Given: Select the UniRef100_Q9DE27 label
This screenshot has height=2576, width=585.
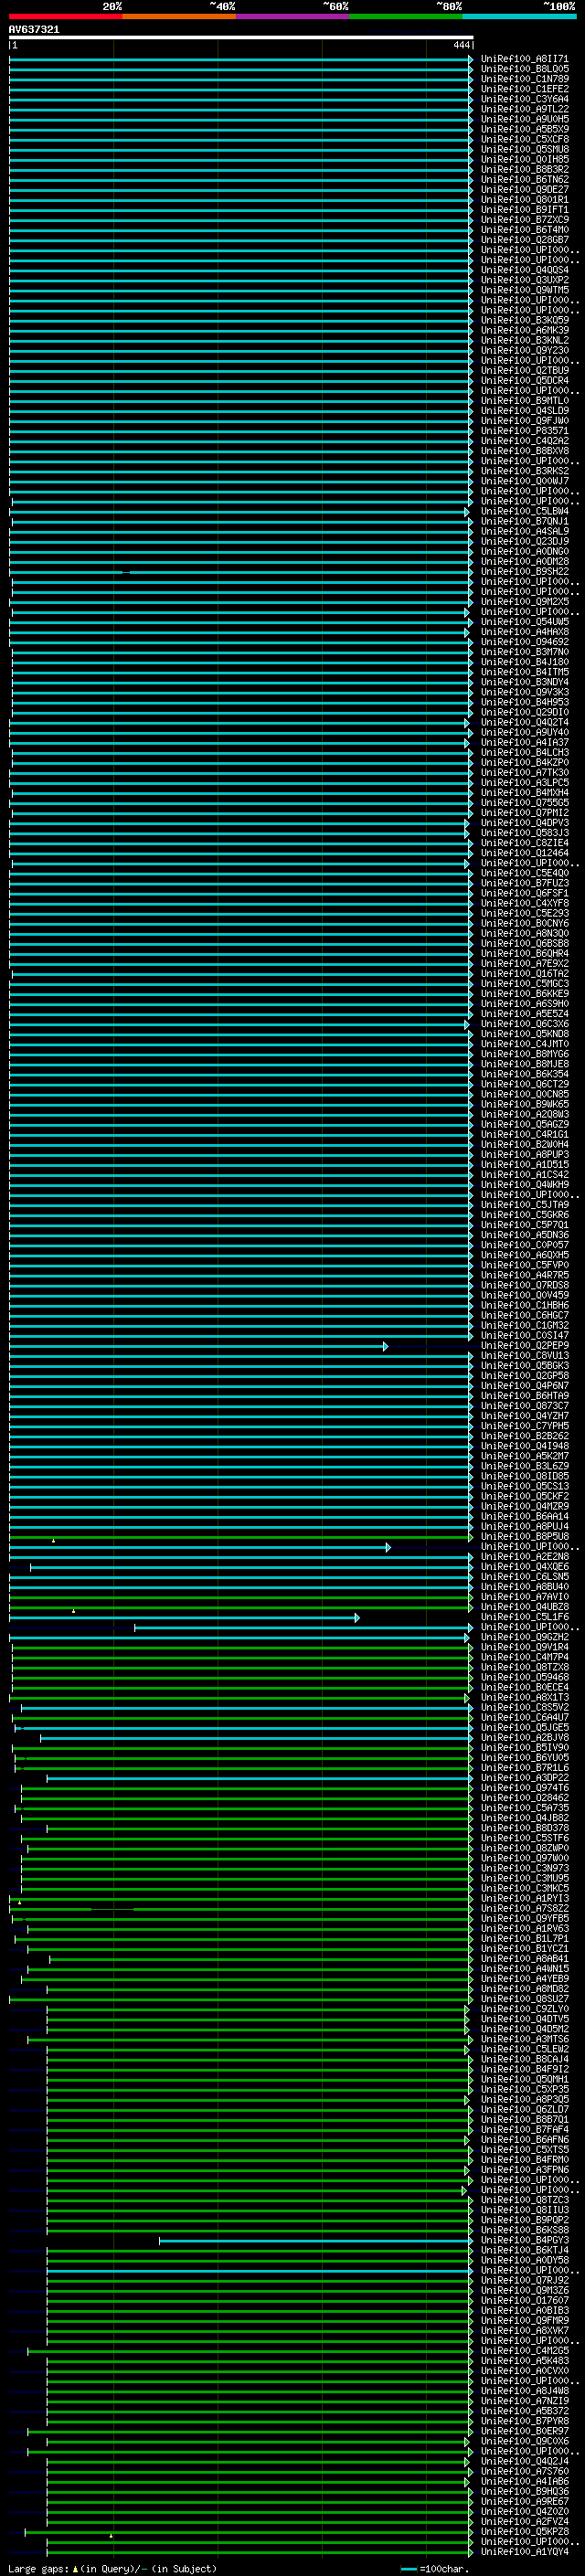Looking at the screenshot, I should (x=525, y=189).
